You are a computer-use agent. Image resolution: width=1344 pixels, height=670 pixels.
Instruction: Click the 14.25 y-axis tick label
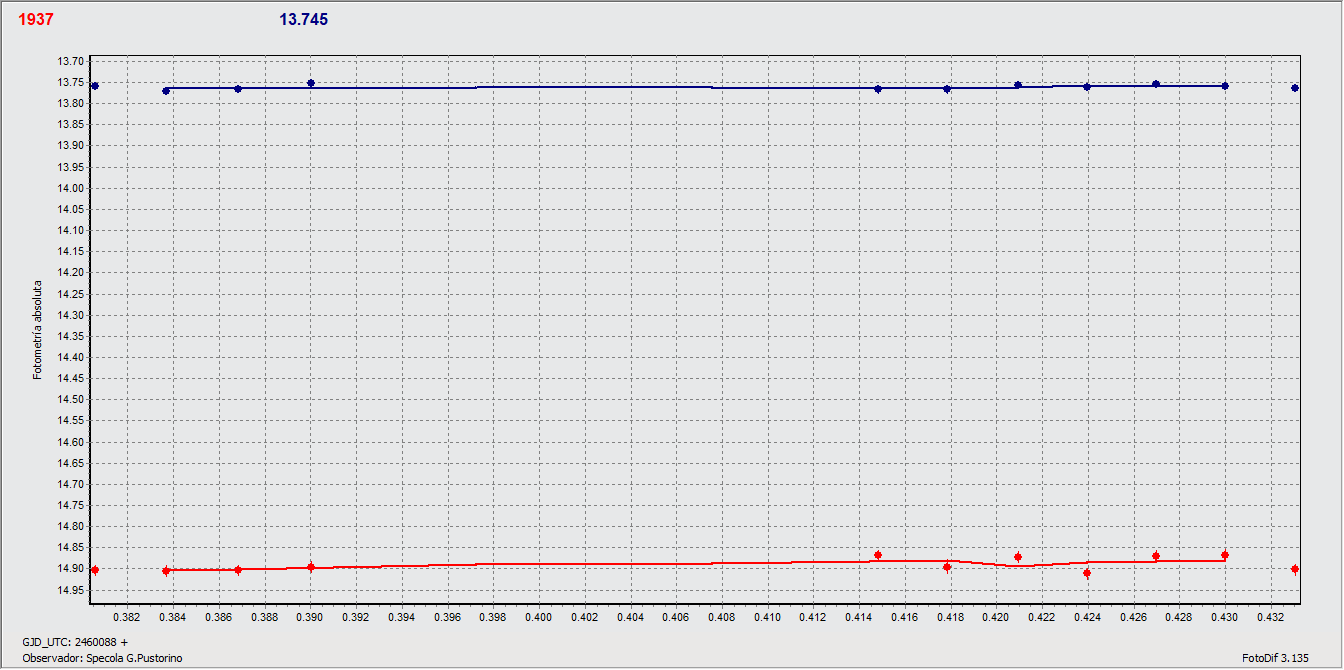pyautogui.click(x=69, y=294)
